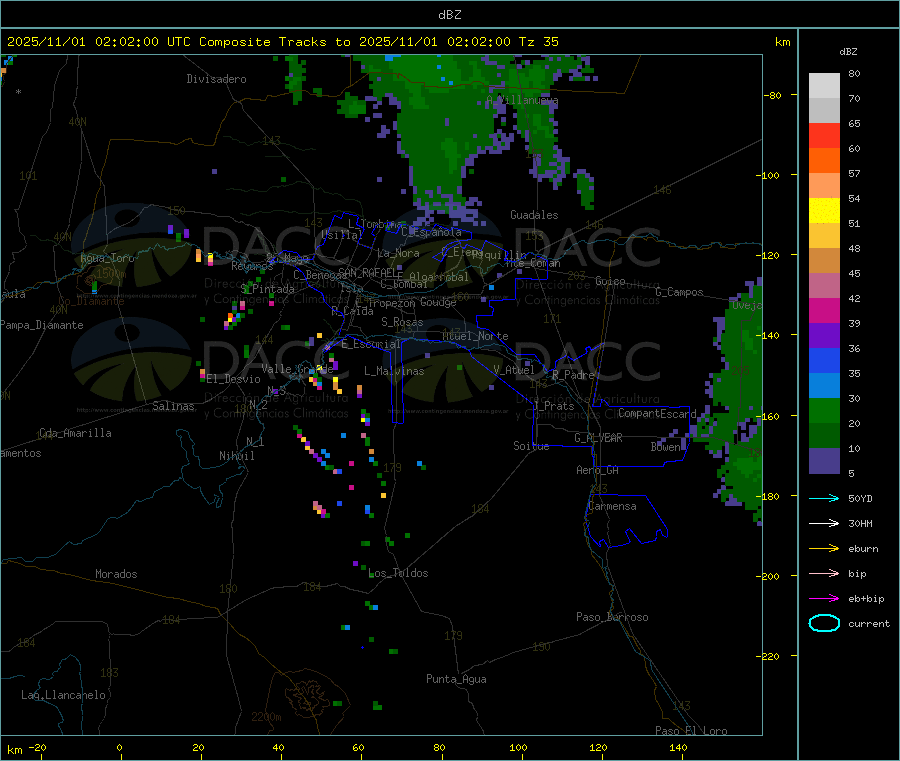Click the 2200m volcano contour label
This screenshot has height=761, width=900.
pyautogui.click(x=266, y=717)
